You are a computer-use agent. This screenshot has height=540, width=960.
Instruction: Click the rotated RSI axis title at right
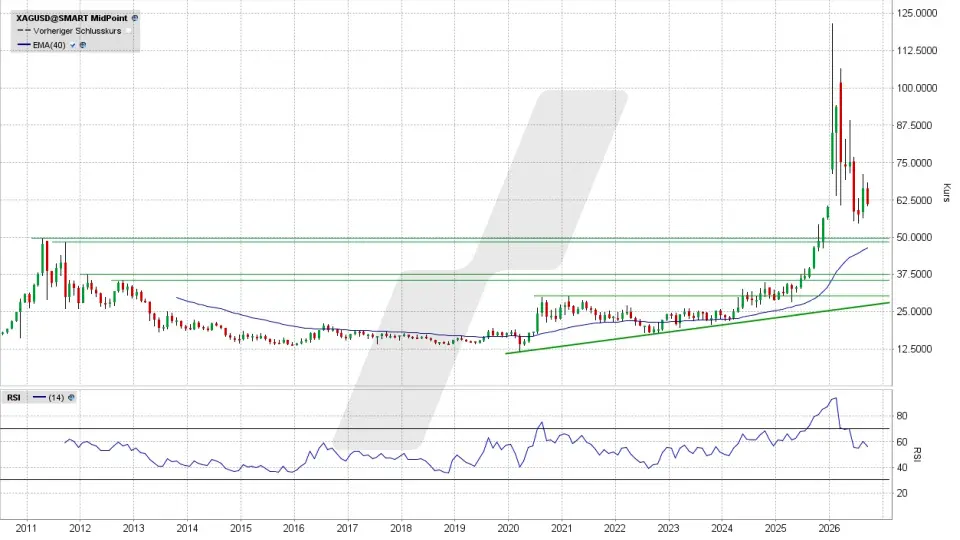[917, 454]
